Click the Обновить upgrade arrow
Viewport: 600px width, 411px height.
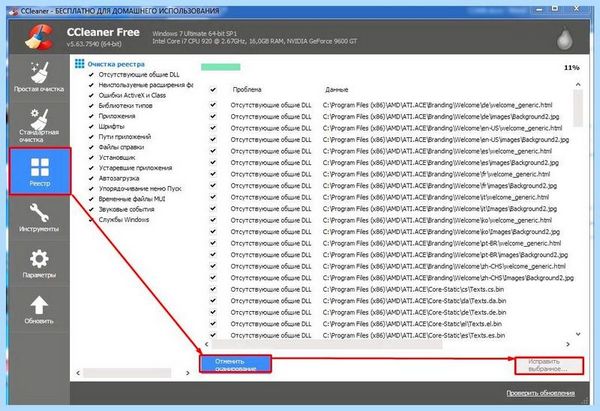point(39,309)
